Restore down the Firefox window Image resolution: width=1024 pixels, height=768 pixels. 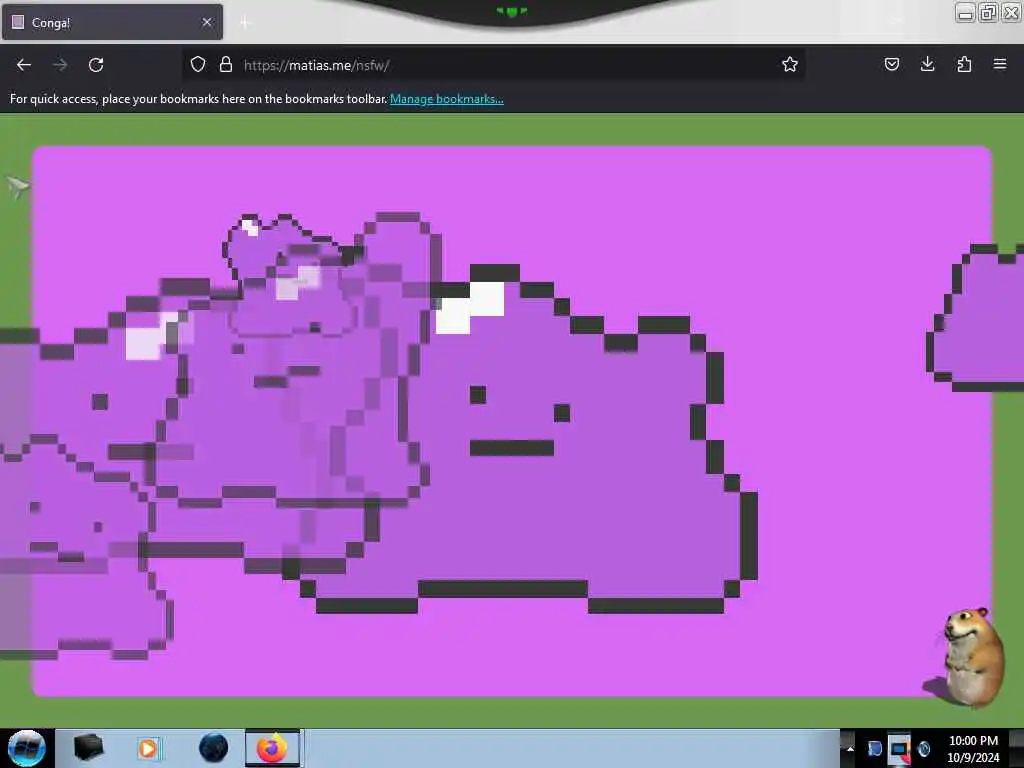pos(988,13)
